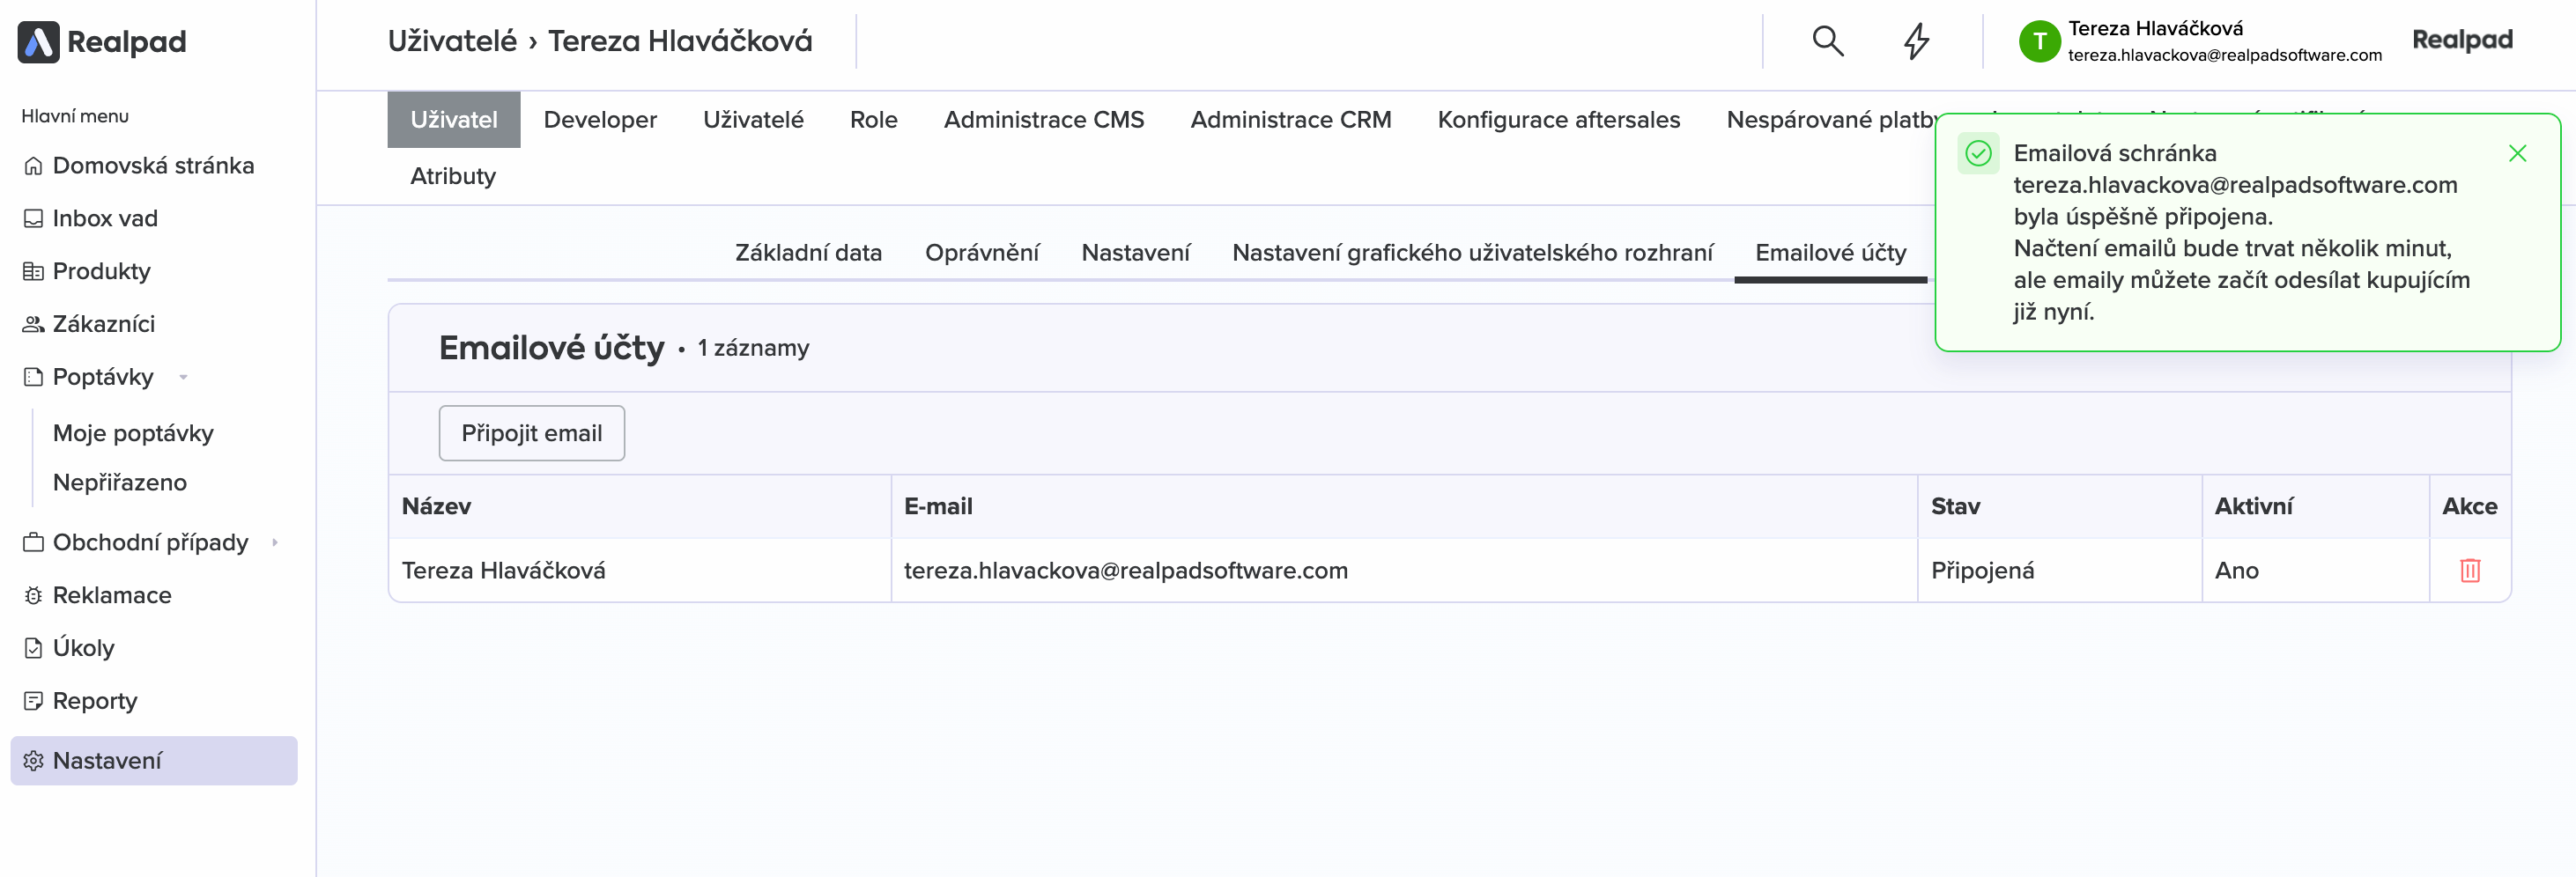
Task: Open Moje poptávky in sidebar
Action: click(133, 433)
